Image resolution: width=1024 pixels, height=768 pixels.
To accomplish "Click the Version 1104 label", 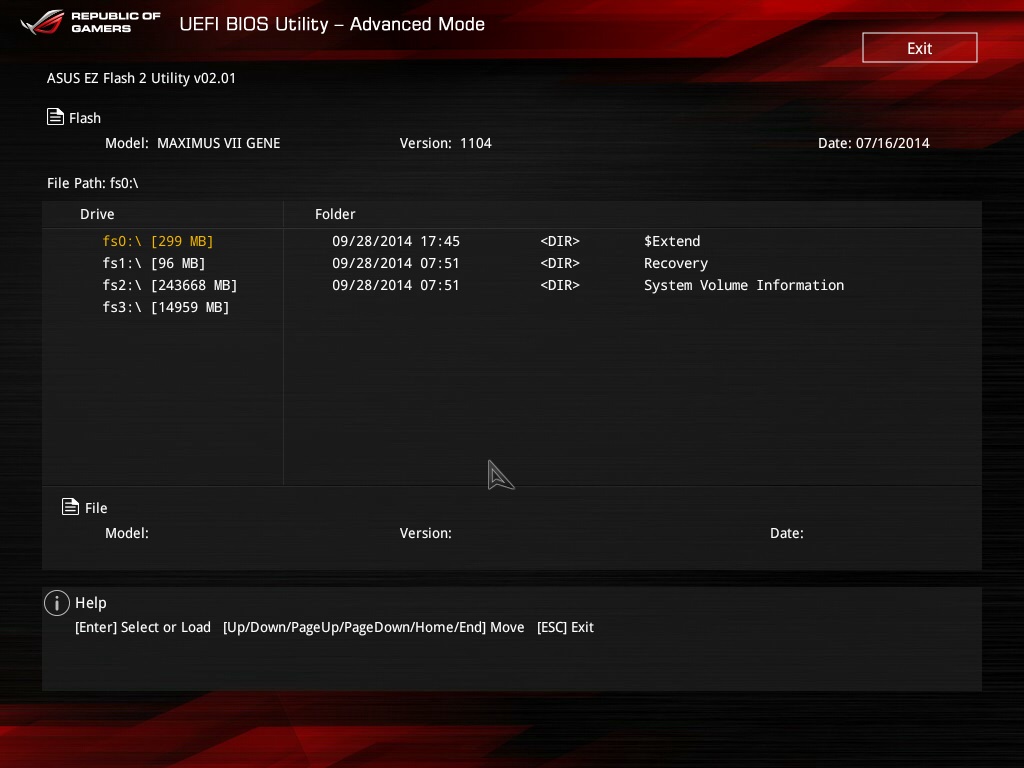I will coord(445,143).
